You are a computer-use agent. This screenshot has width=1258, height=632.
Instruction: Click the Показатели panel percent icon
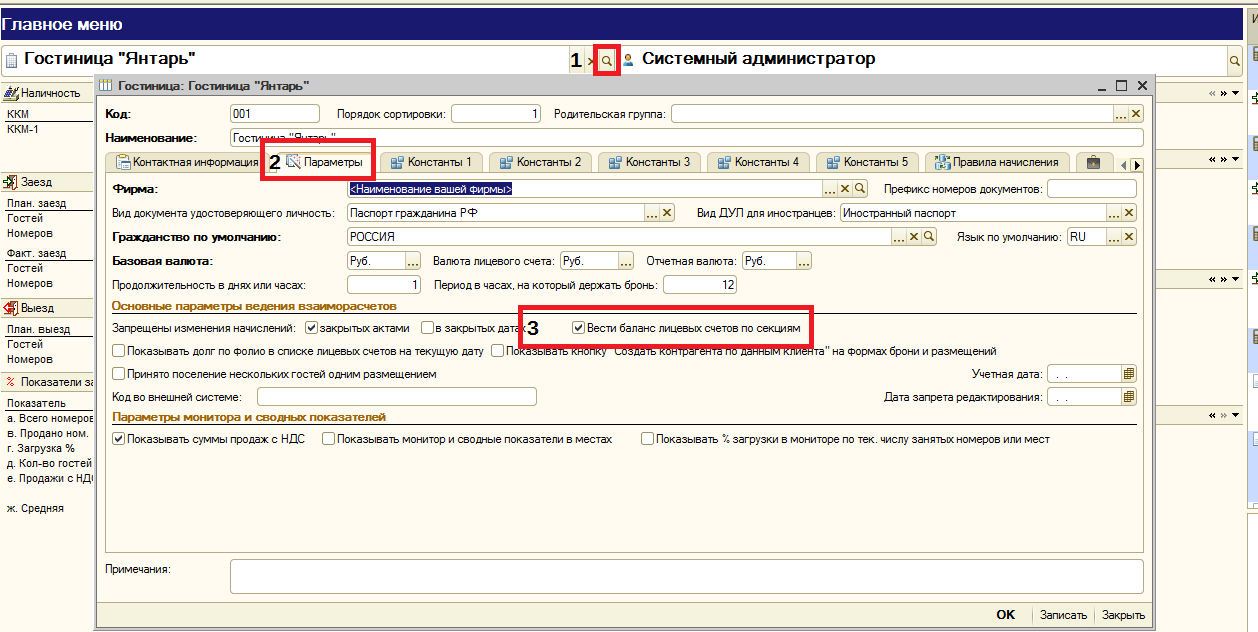coord(10,382)
